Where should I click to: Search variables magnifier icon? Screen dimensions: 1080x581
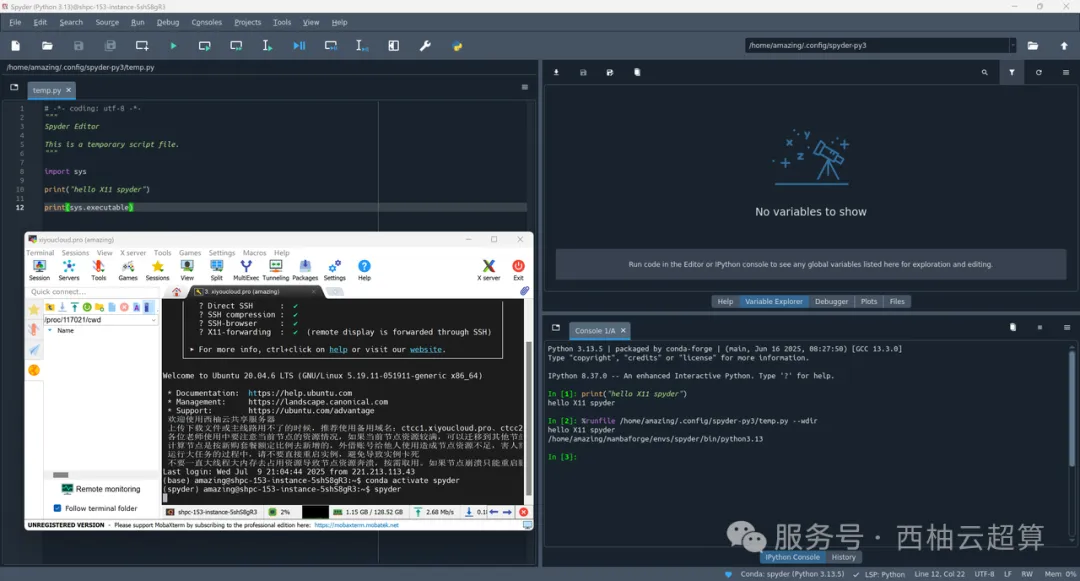pos(984,72)
